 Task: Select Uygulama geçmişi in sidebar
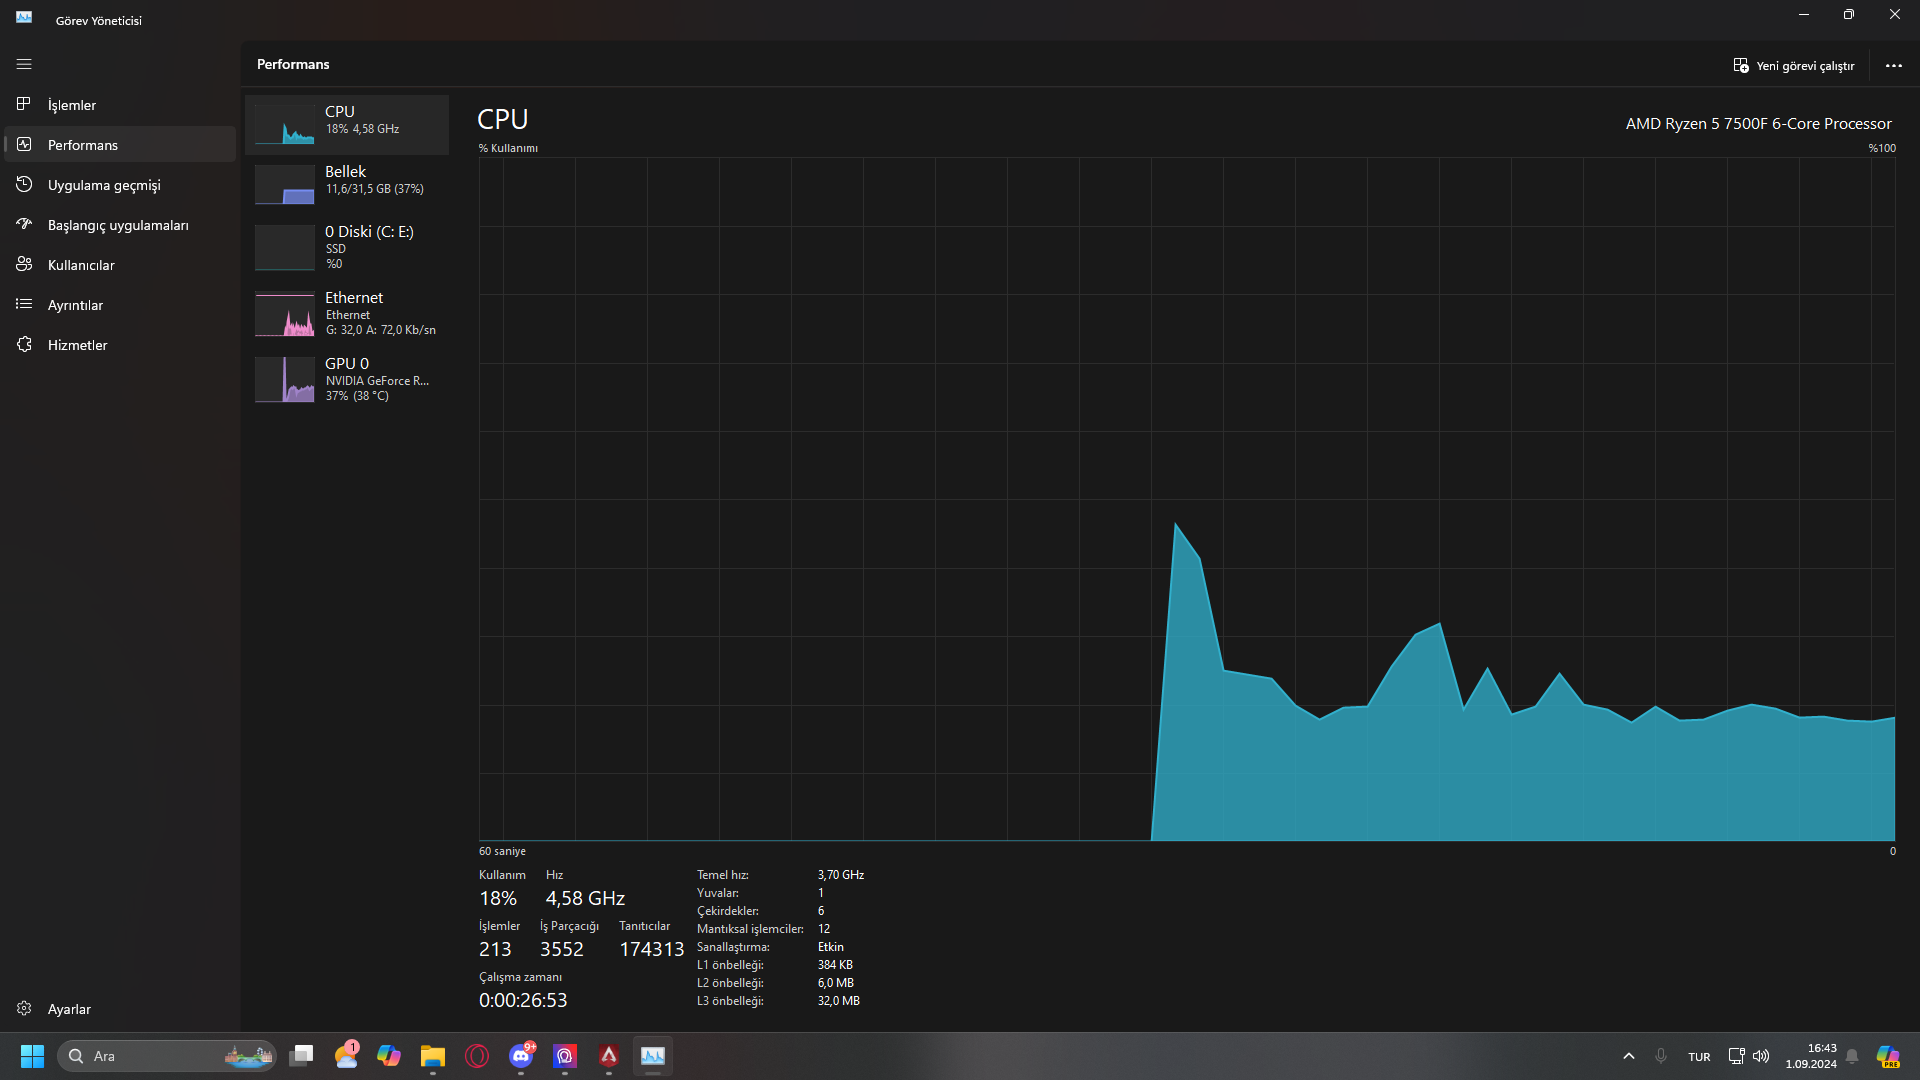click(104, 185)
